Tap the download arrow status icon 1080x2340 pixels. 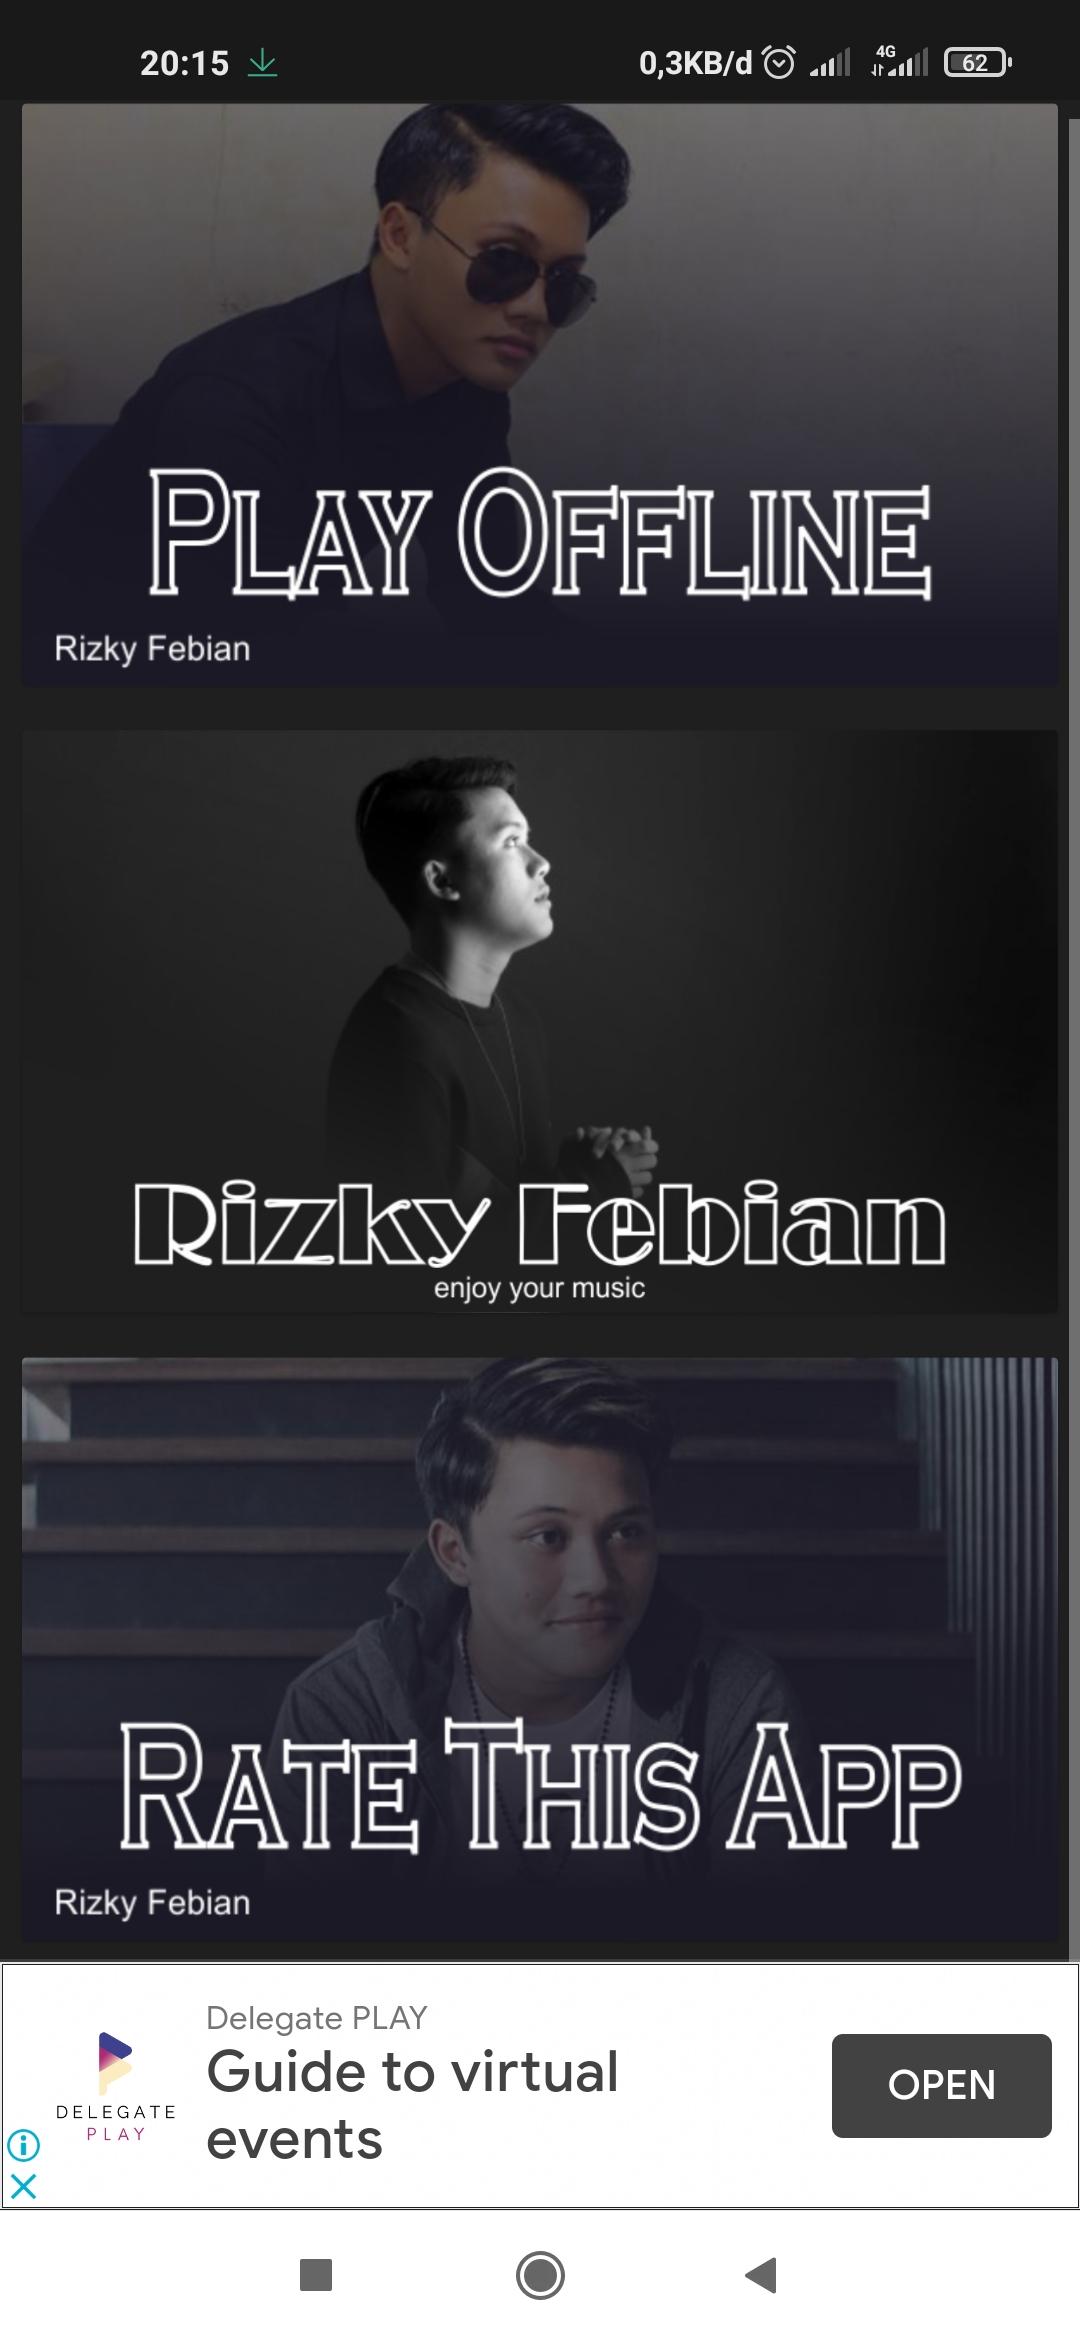(x=262, y=63)
